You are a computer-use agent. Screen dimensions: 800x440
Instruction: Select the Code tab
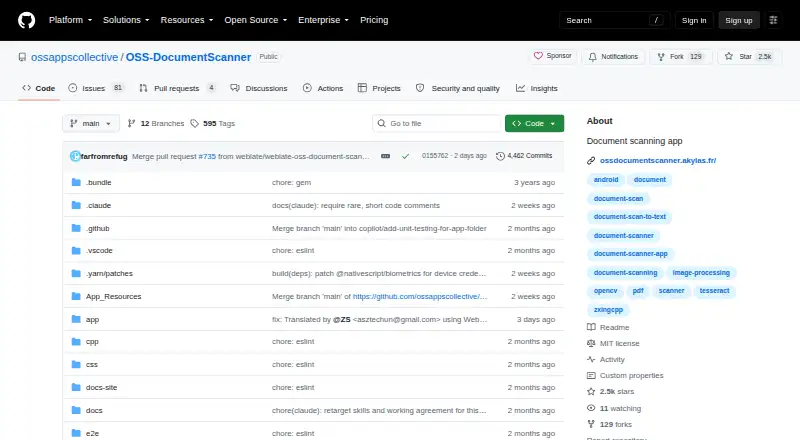click(x=38, y=88)
